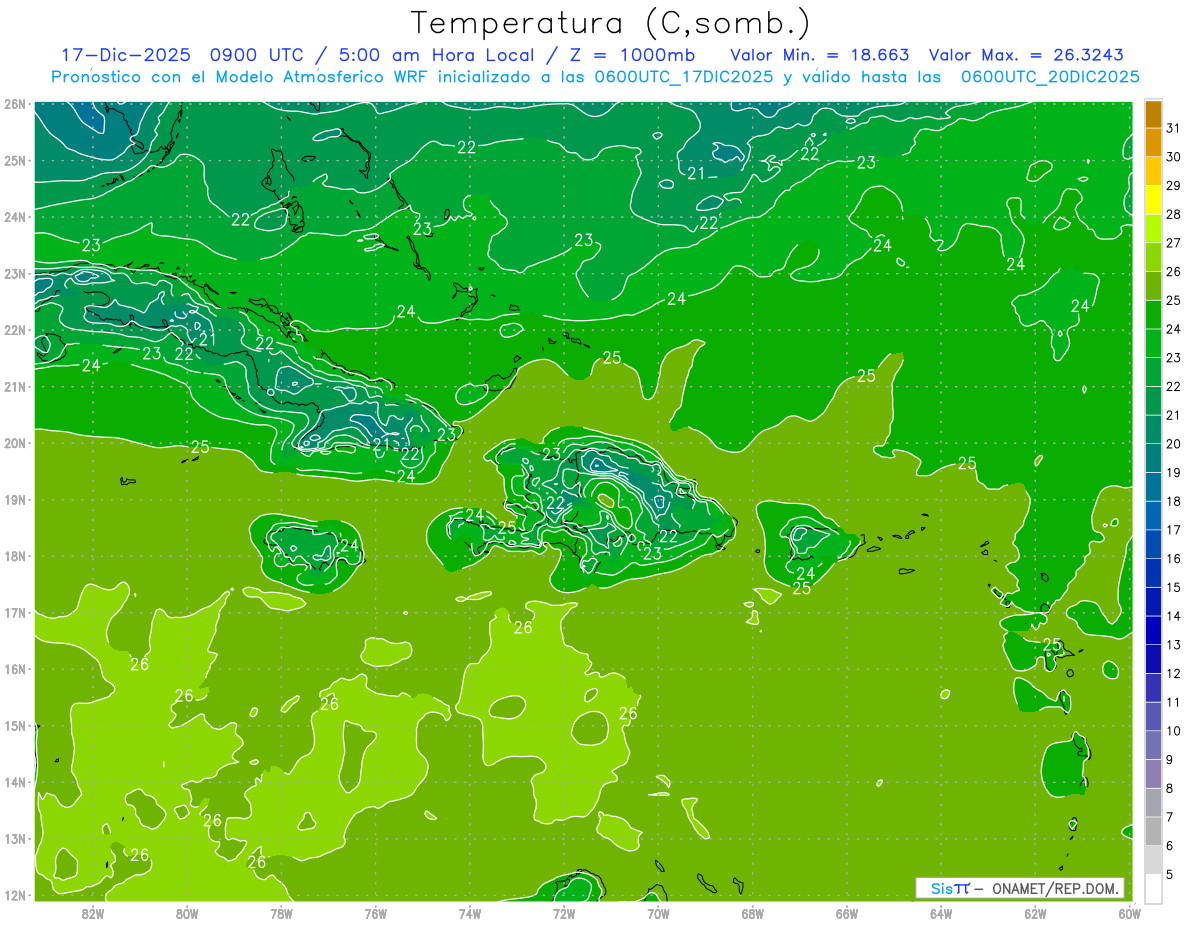Click the "60W" longitude axis label

tap(1129, 914)
